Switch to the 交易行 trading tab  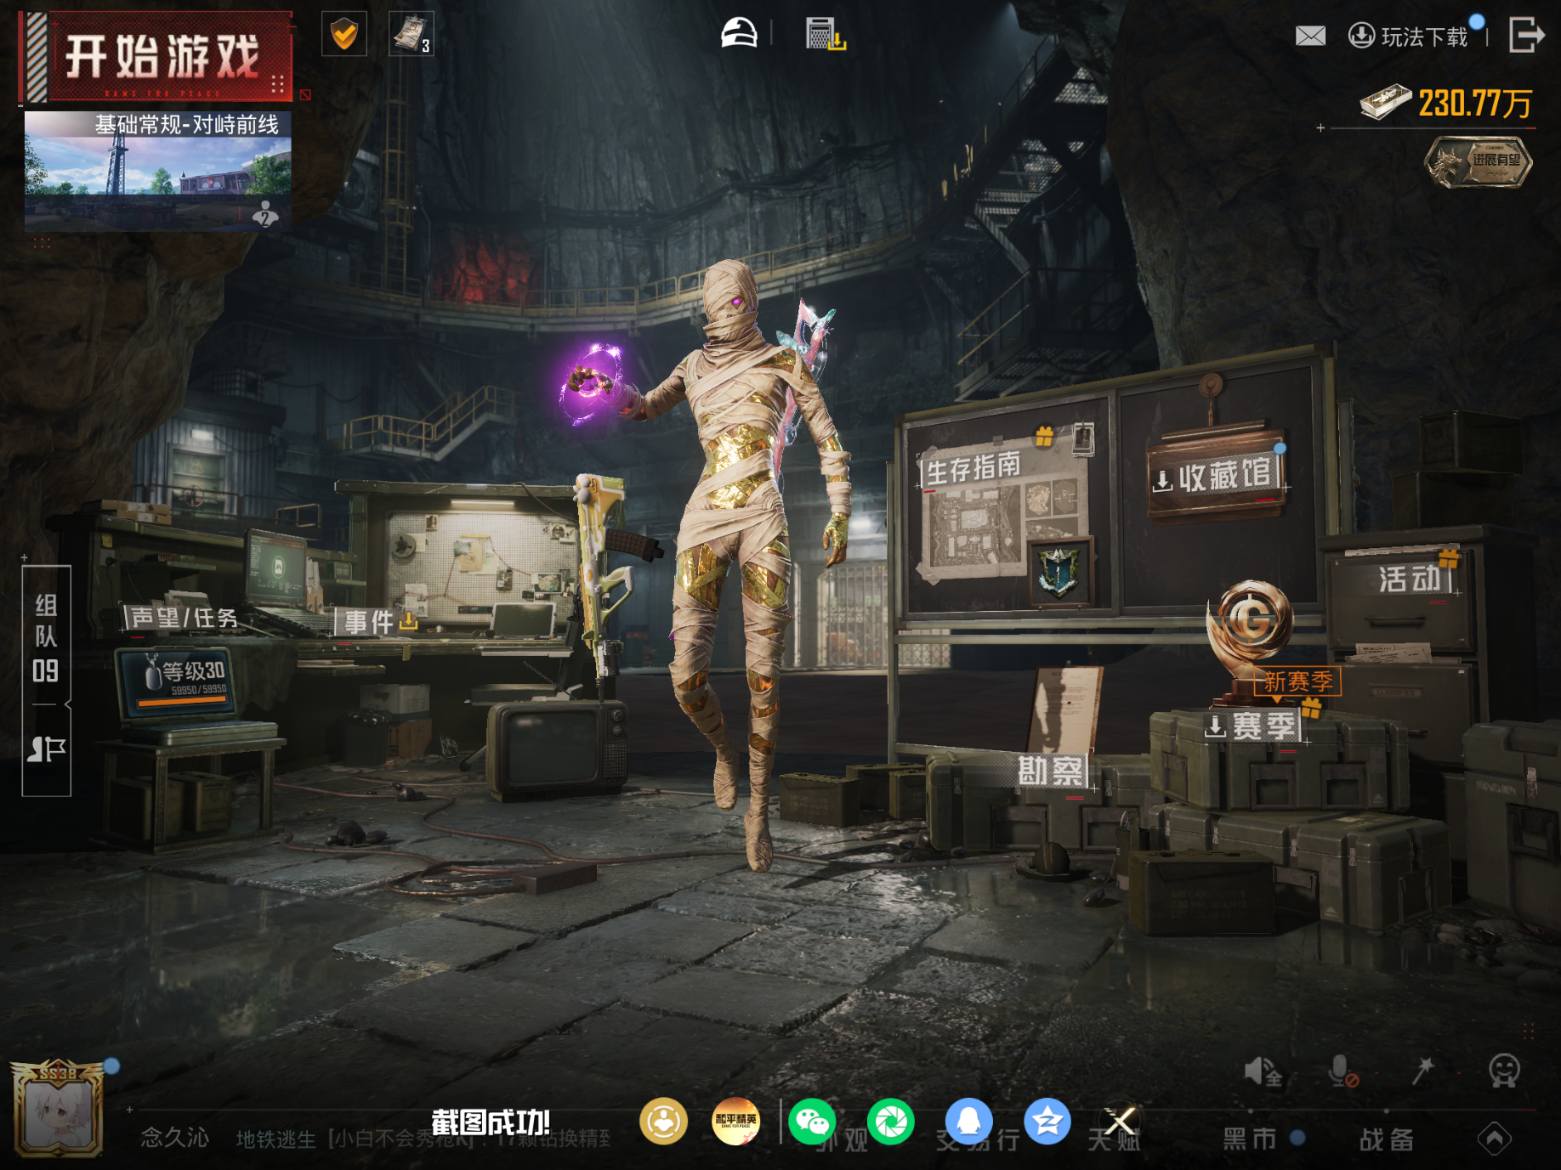click(x=977, y=1139)
